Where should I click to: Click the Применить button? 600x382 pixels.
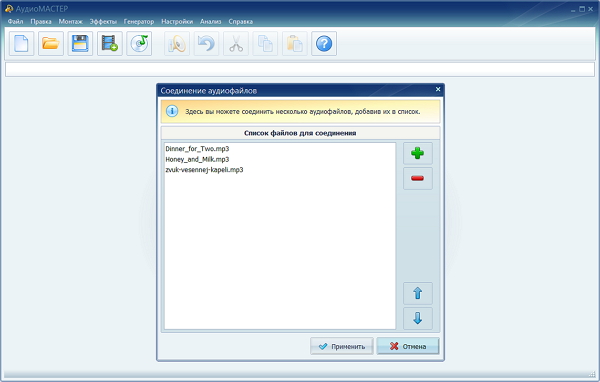[342, 346]
